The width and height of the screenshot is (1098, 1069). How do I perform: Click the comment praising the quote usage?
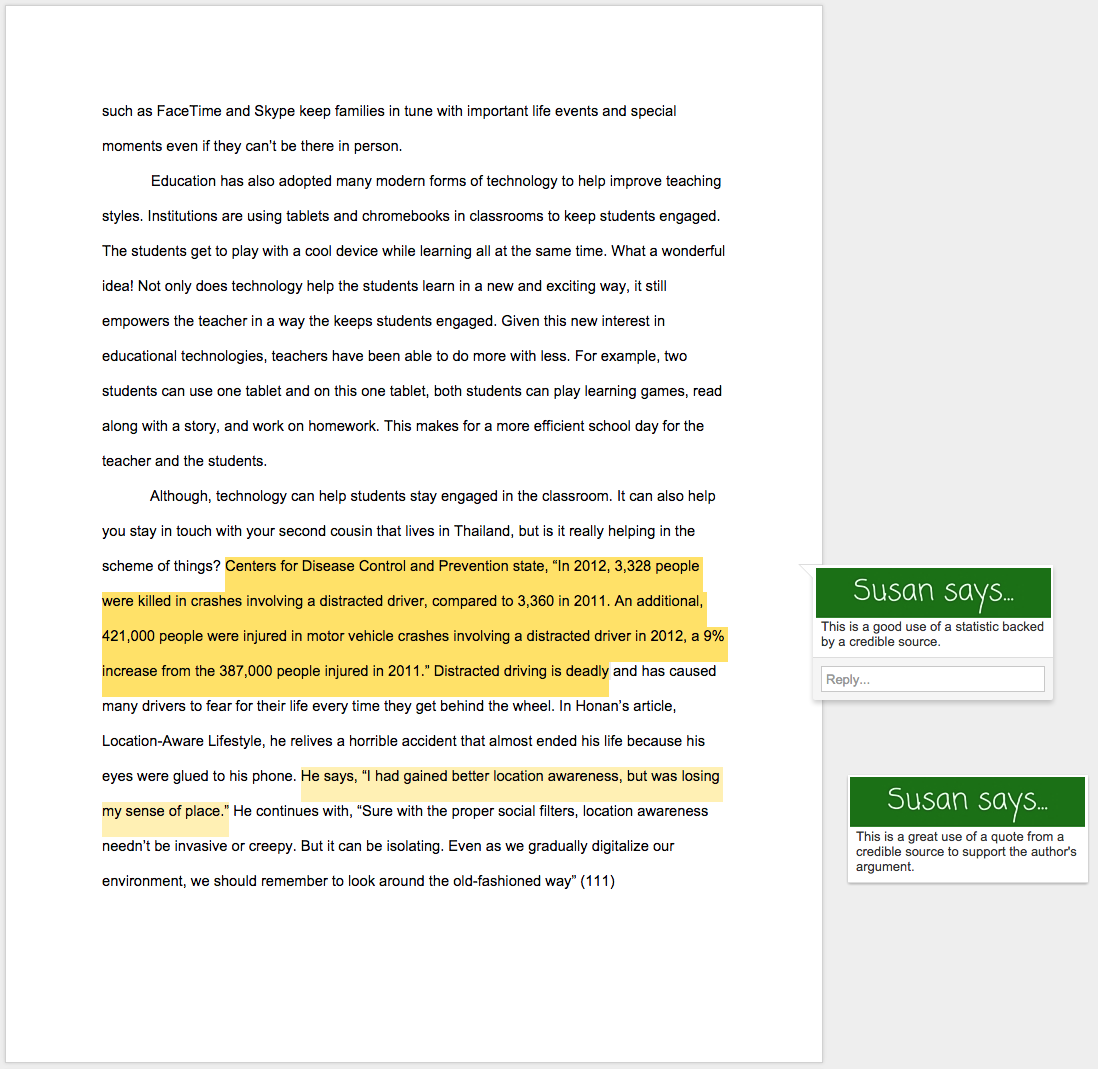(x=966, y=851)
